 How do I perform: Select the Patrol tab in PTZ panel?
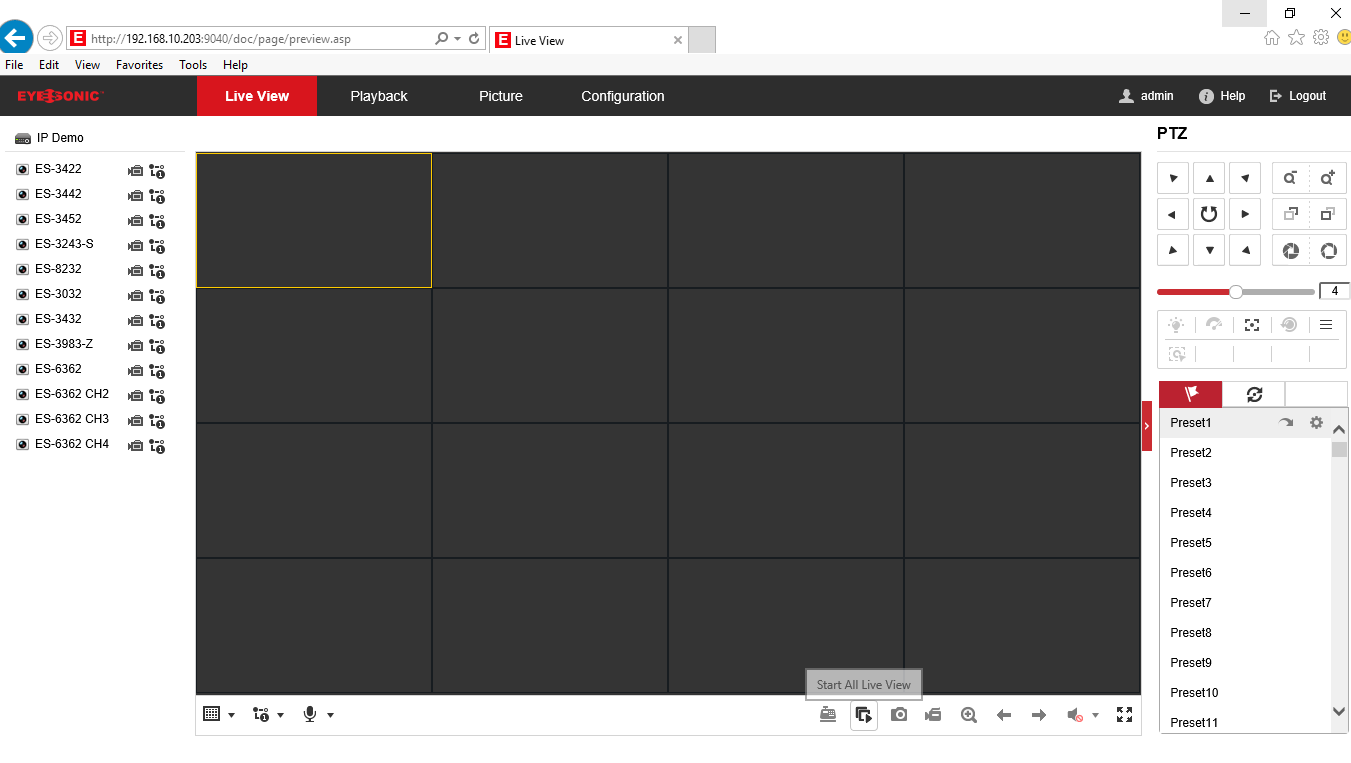pos(1254,394)
